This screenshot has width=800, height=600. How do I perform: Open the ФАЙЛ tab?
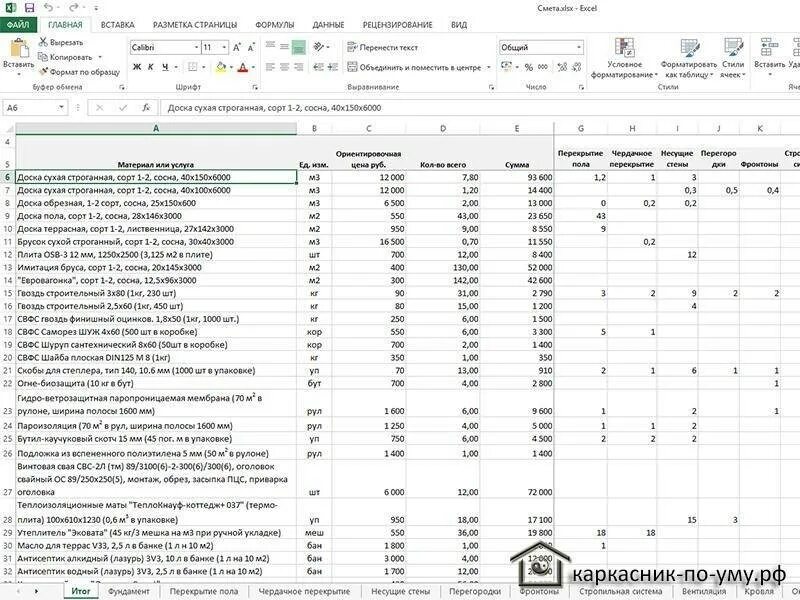pyautogui.click(x=18, y=24)
